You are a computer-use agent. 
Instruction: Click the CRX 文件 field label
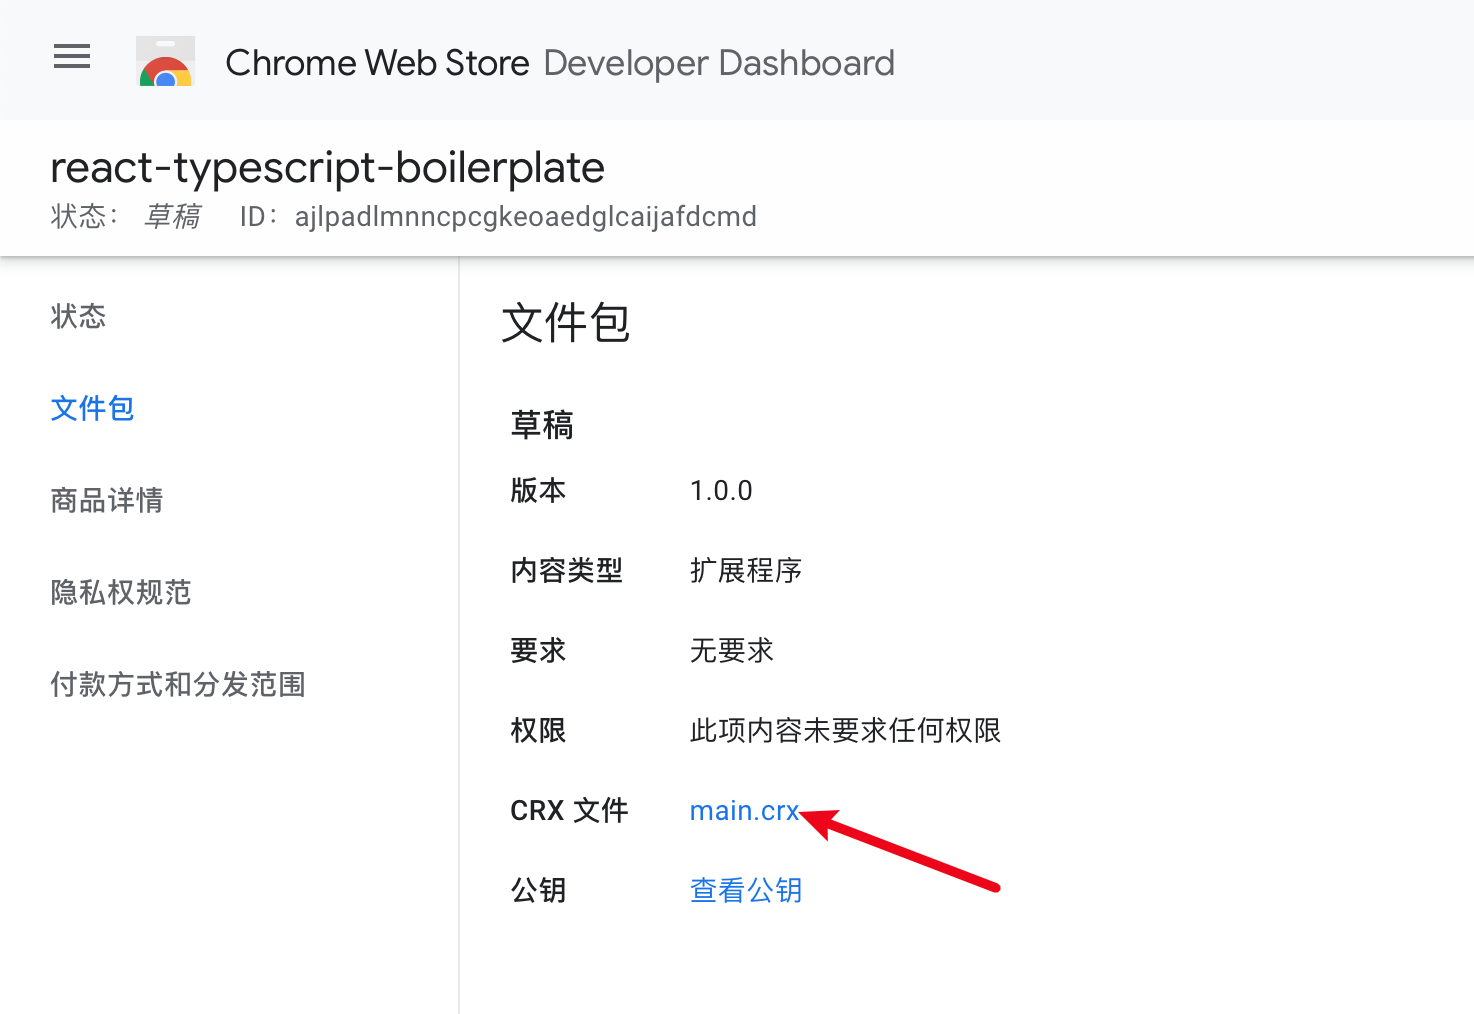click(x=569, y=810)
